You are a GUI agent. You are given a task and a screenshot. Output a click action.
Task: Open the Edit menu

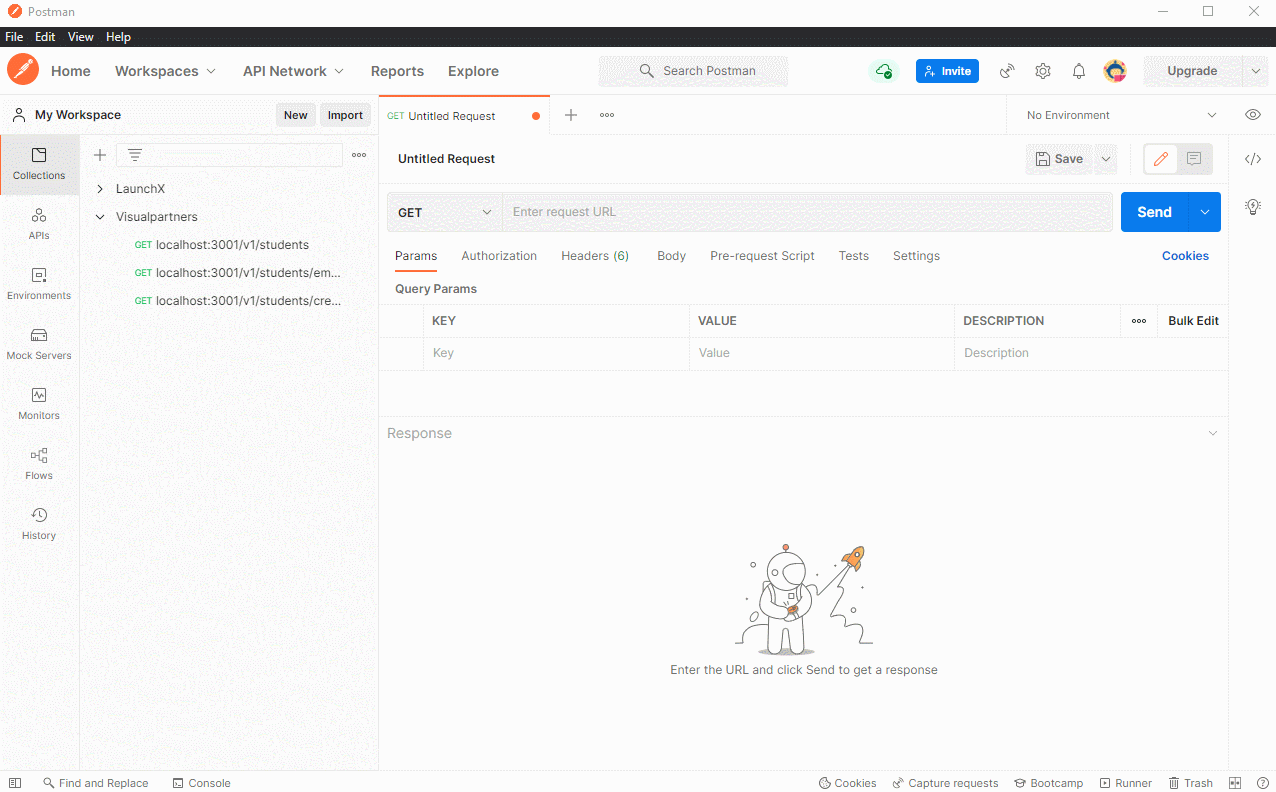click(45, 37)
